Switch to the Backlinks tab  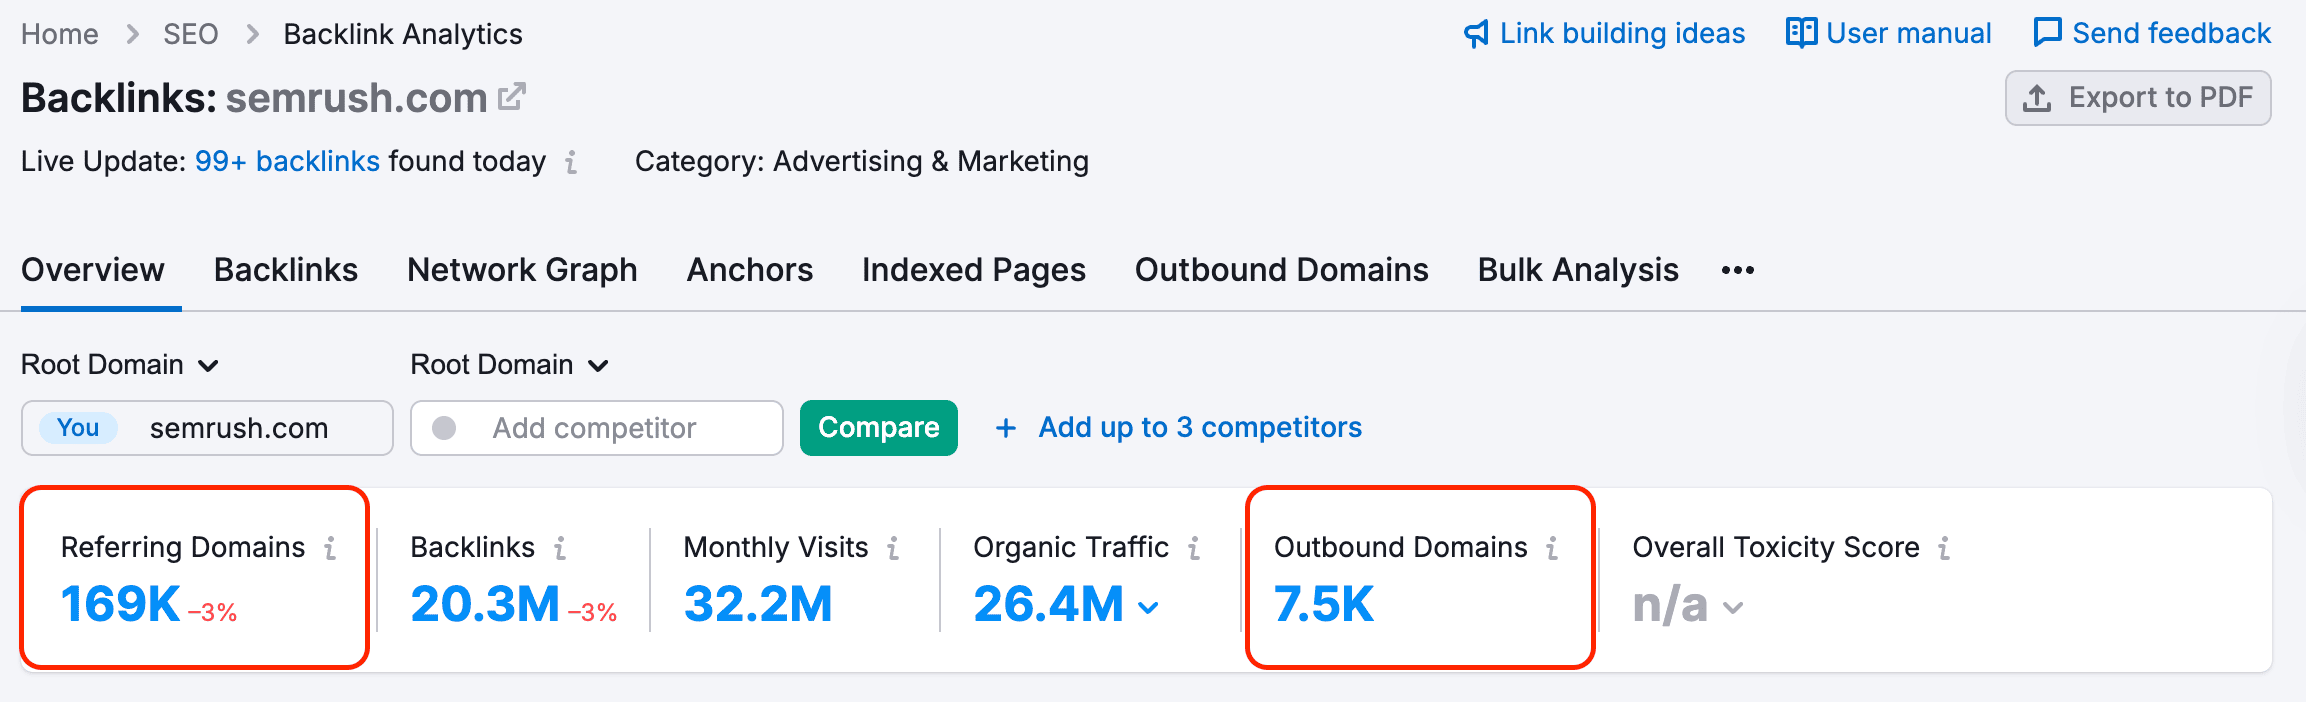[286, 270]
